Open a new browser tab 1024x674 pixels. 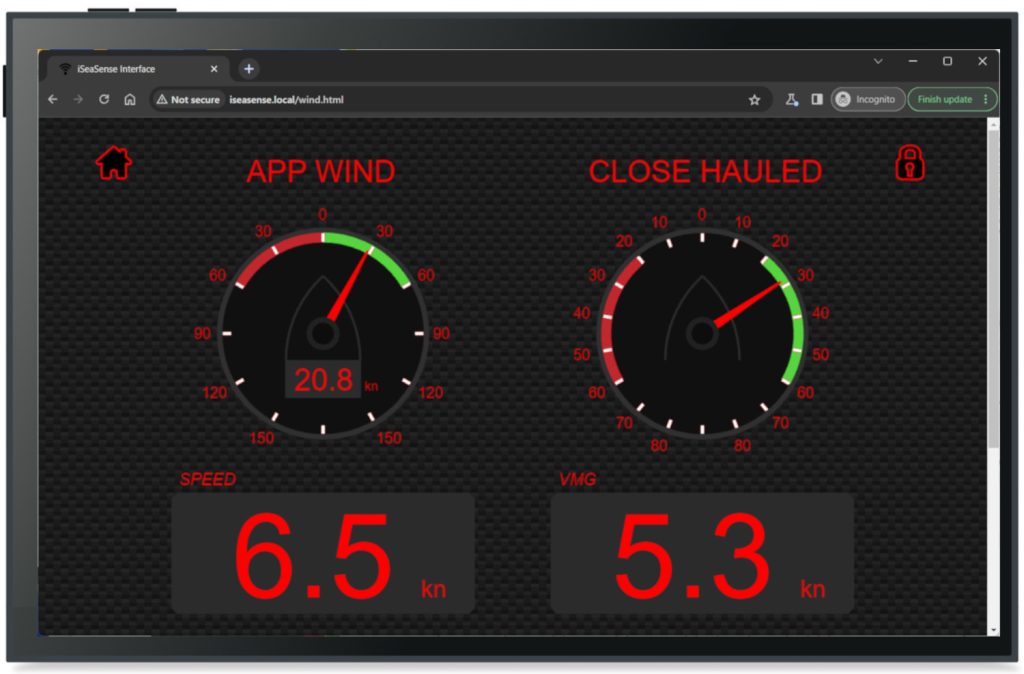click(249, 69)
